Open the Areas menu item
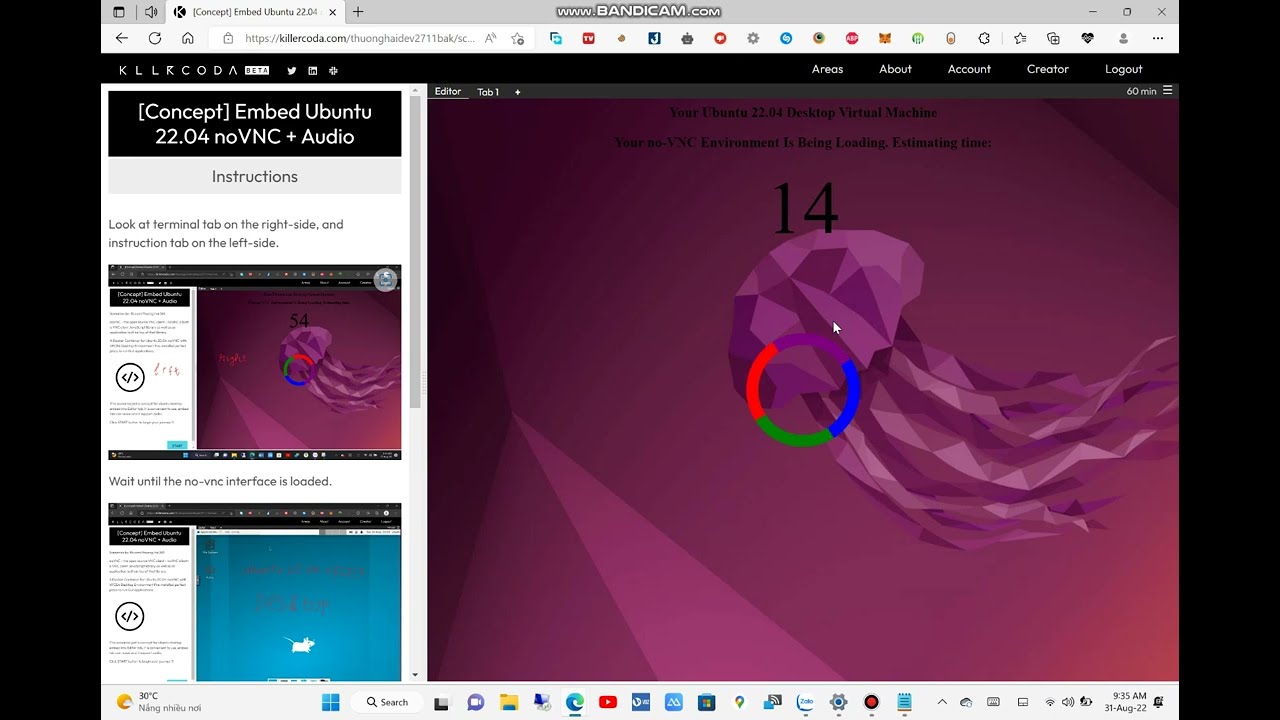1280x720 pixels. [x=828, y=69]
